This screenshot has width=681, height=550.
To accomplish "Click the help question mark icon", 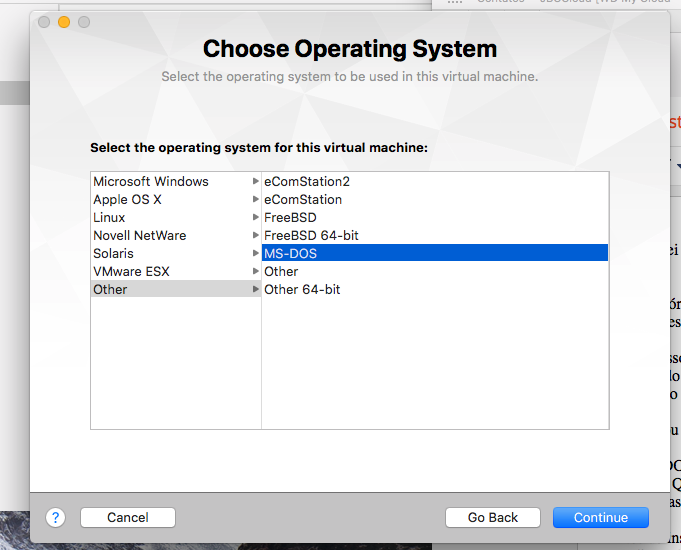I will [56, 517].
